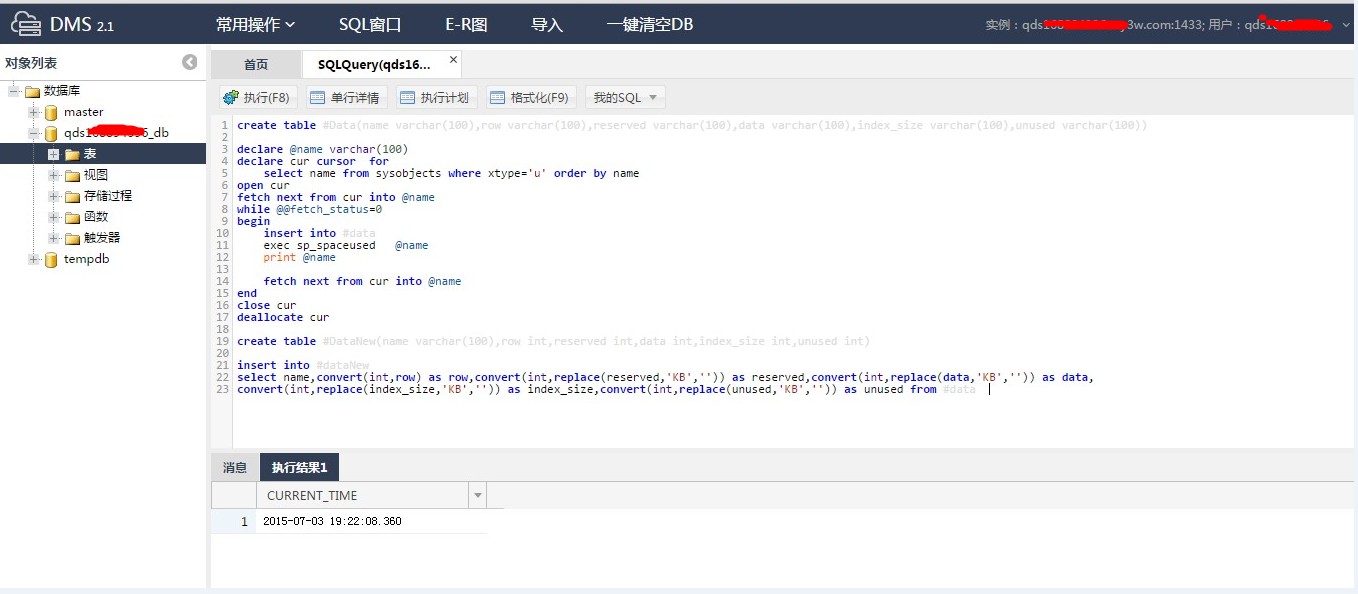Click 一键清空DB in top bar
Screen dimensions: 1358x594
649,24
